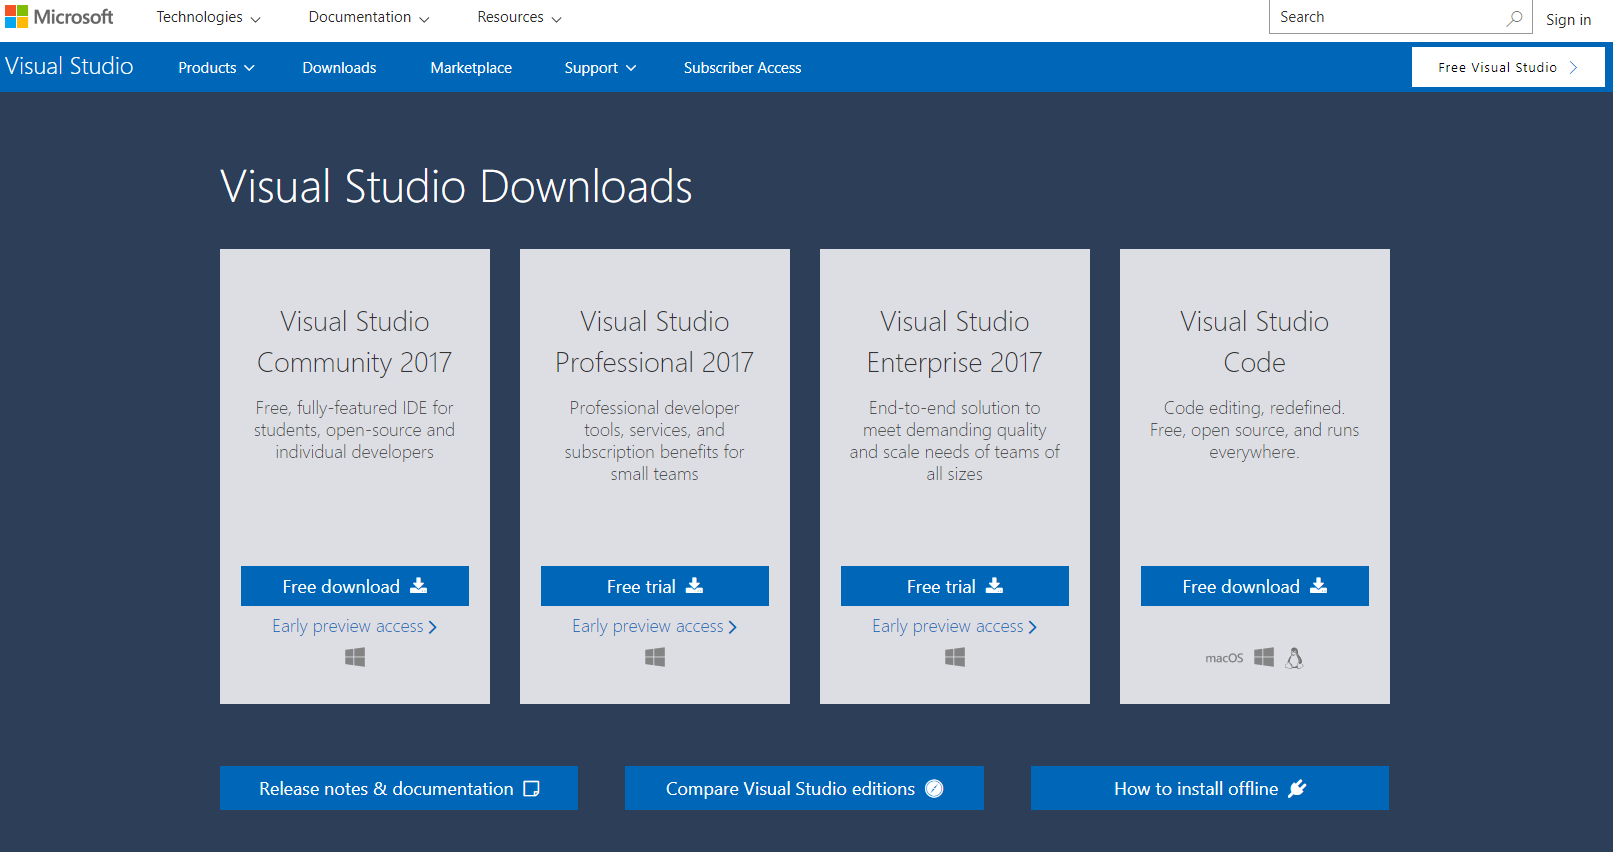Click the plug icon on How to install offline
This screenshot has width=1613, height=852.
[1297, 788]
